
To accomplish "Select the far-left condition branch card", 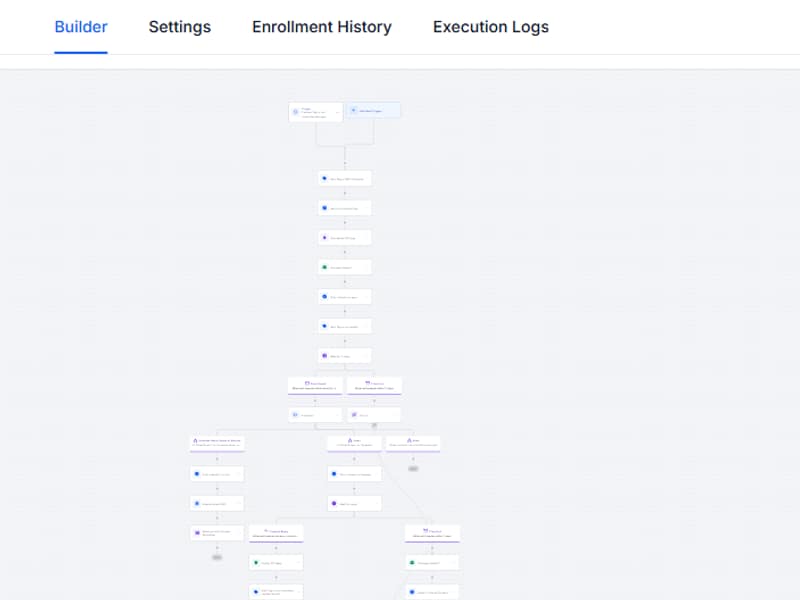I will tap(217, 443).
